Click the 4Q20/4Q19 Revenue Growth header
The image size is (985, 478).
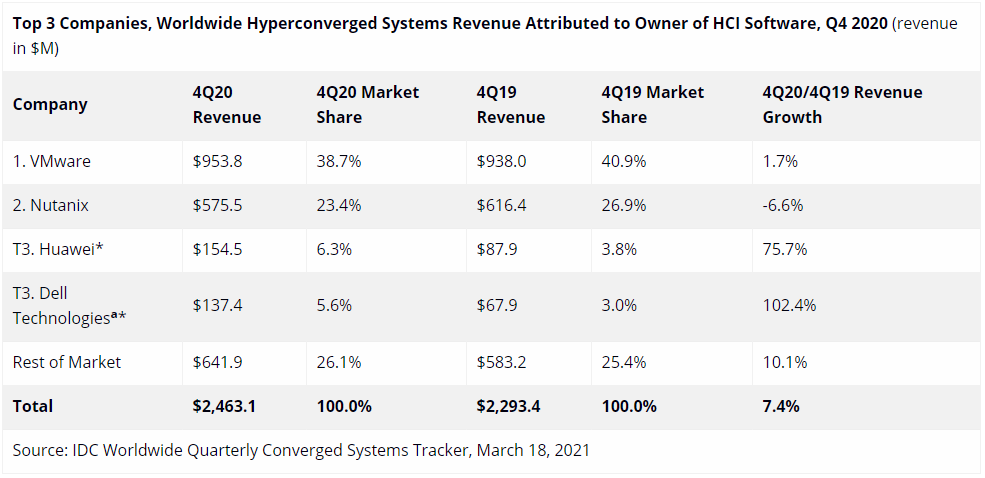coord(842,105)
